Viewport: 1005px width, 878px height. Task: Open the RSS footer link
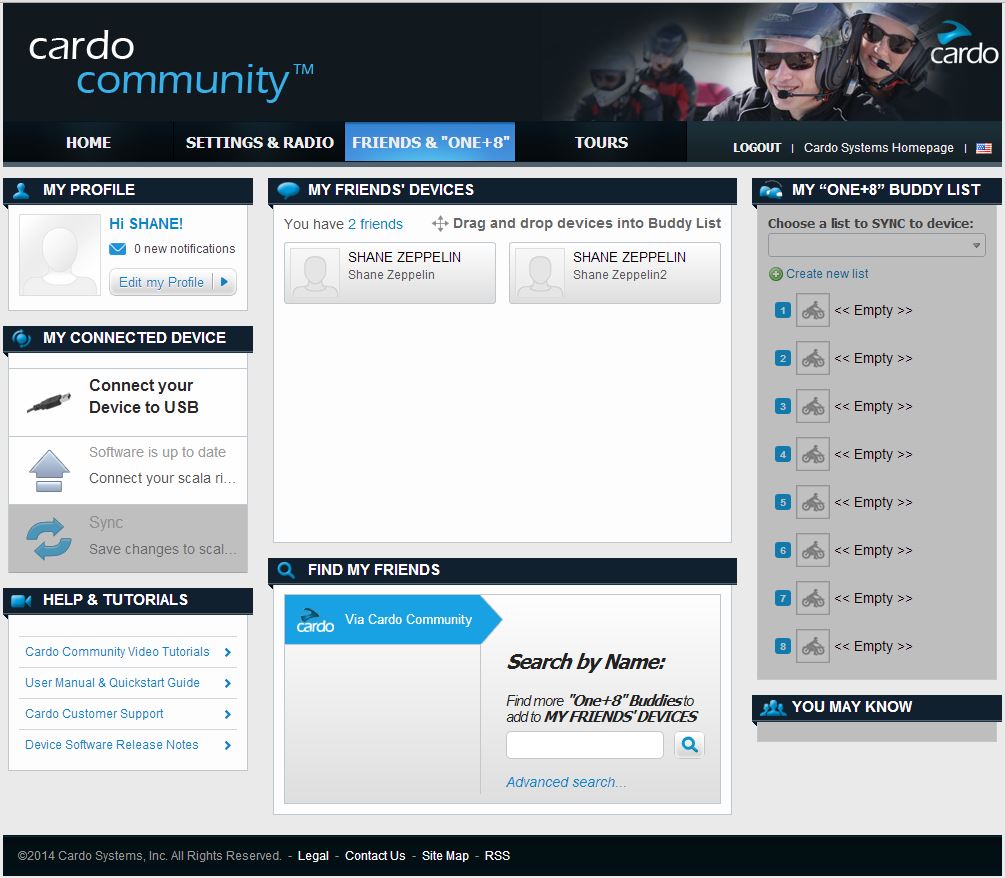click(497, 856)
